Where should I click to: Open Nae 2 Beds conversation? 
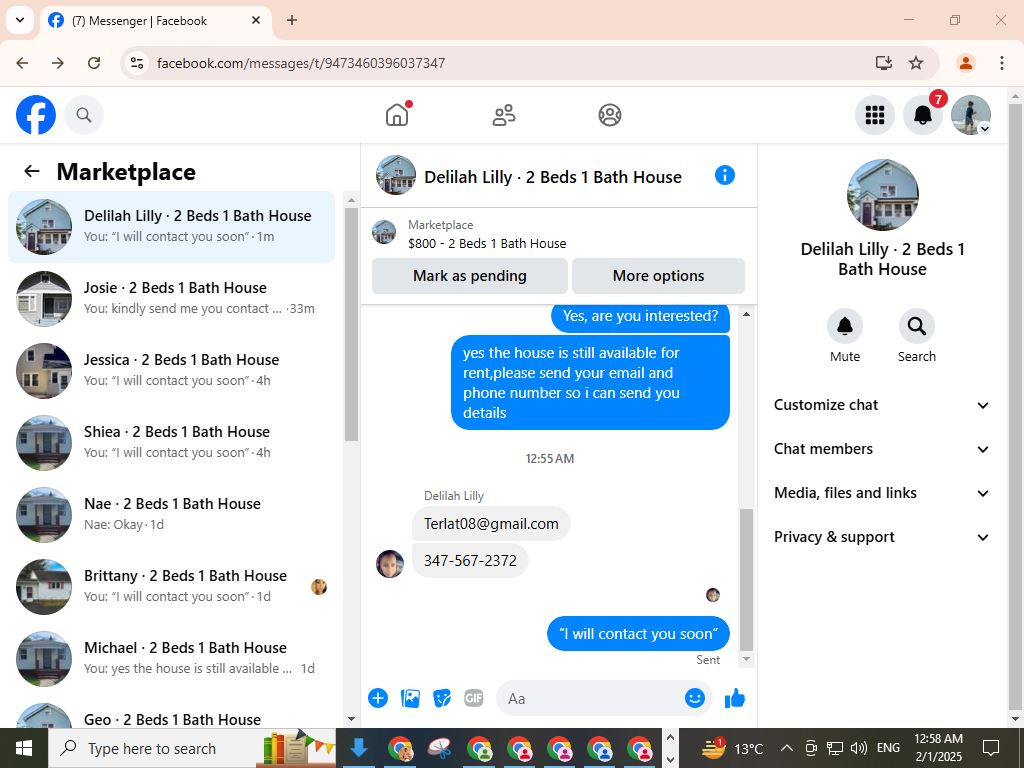(171, 515)
